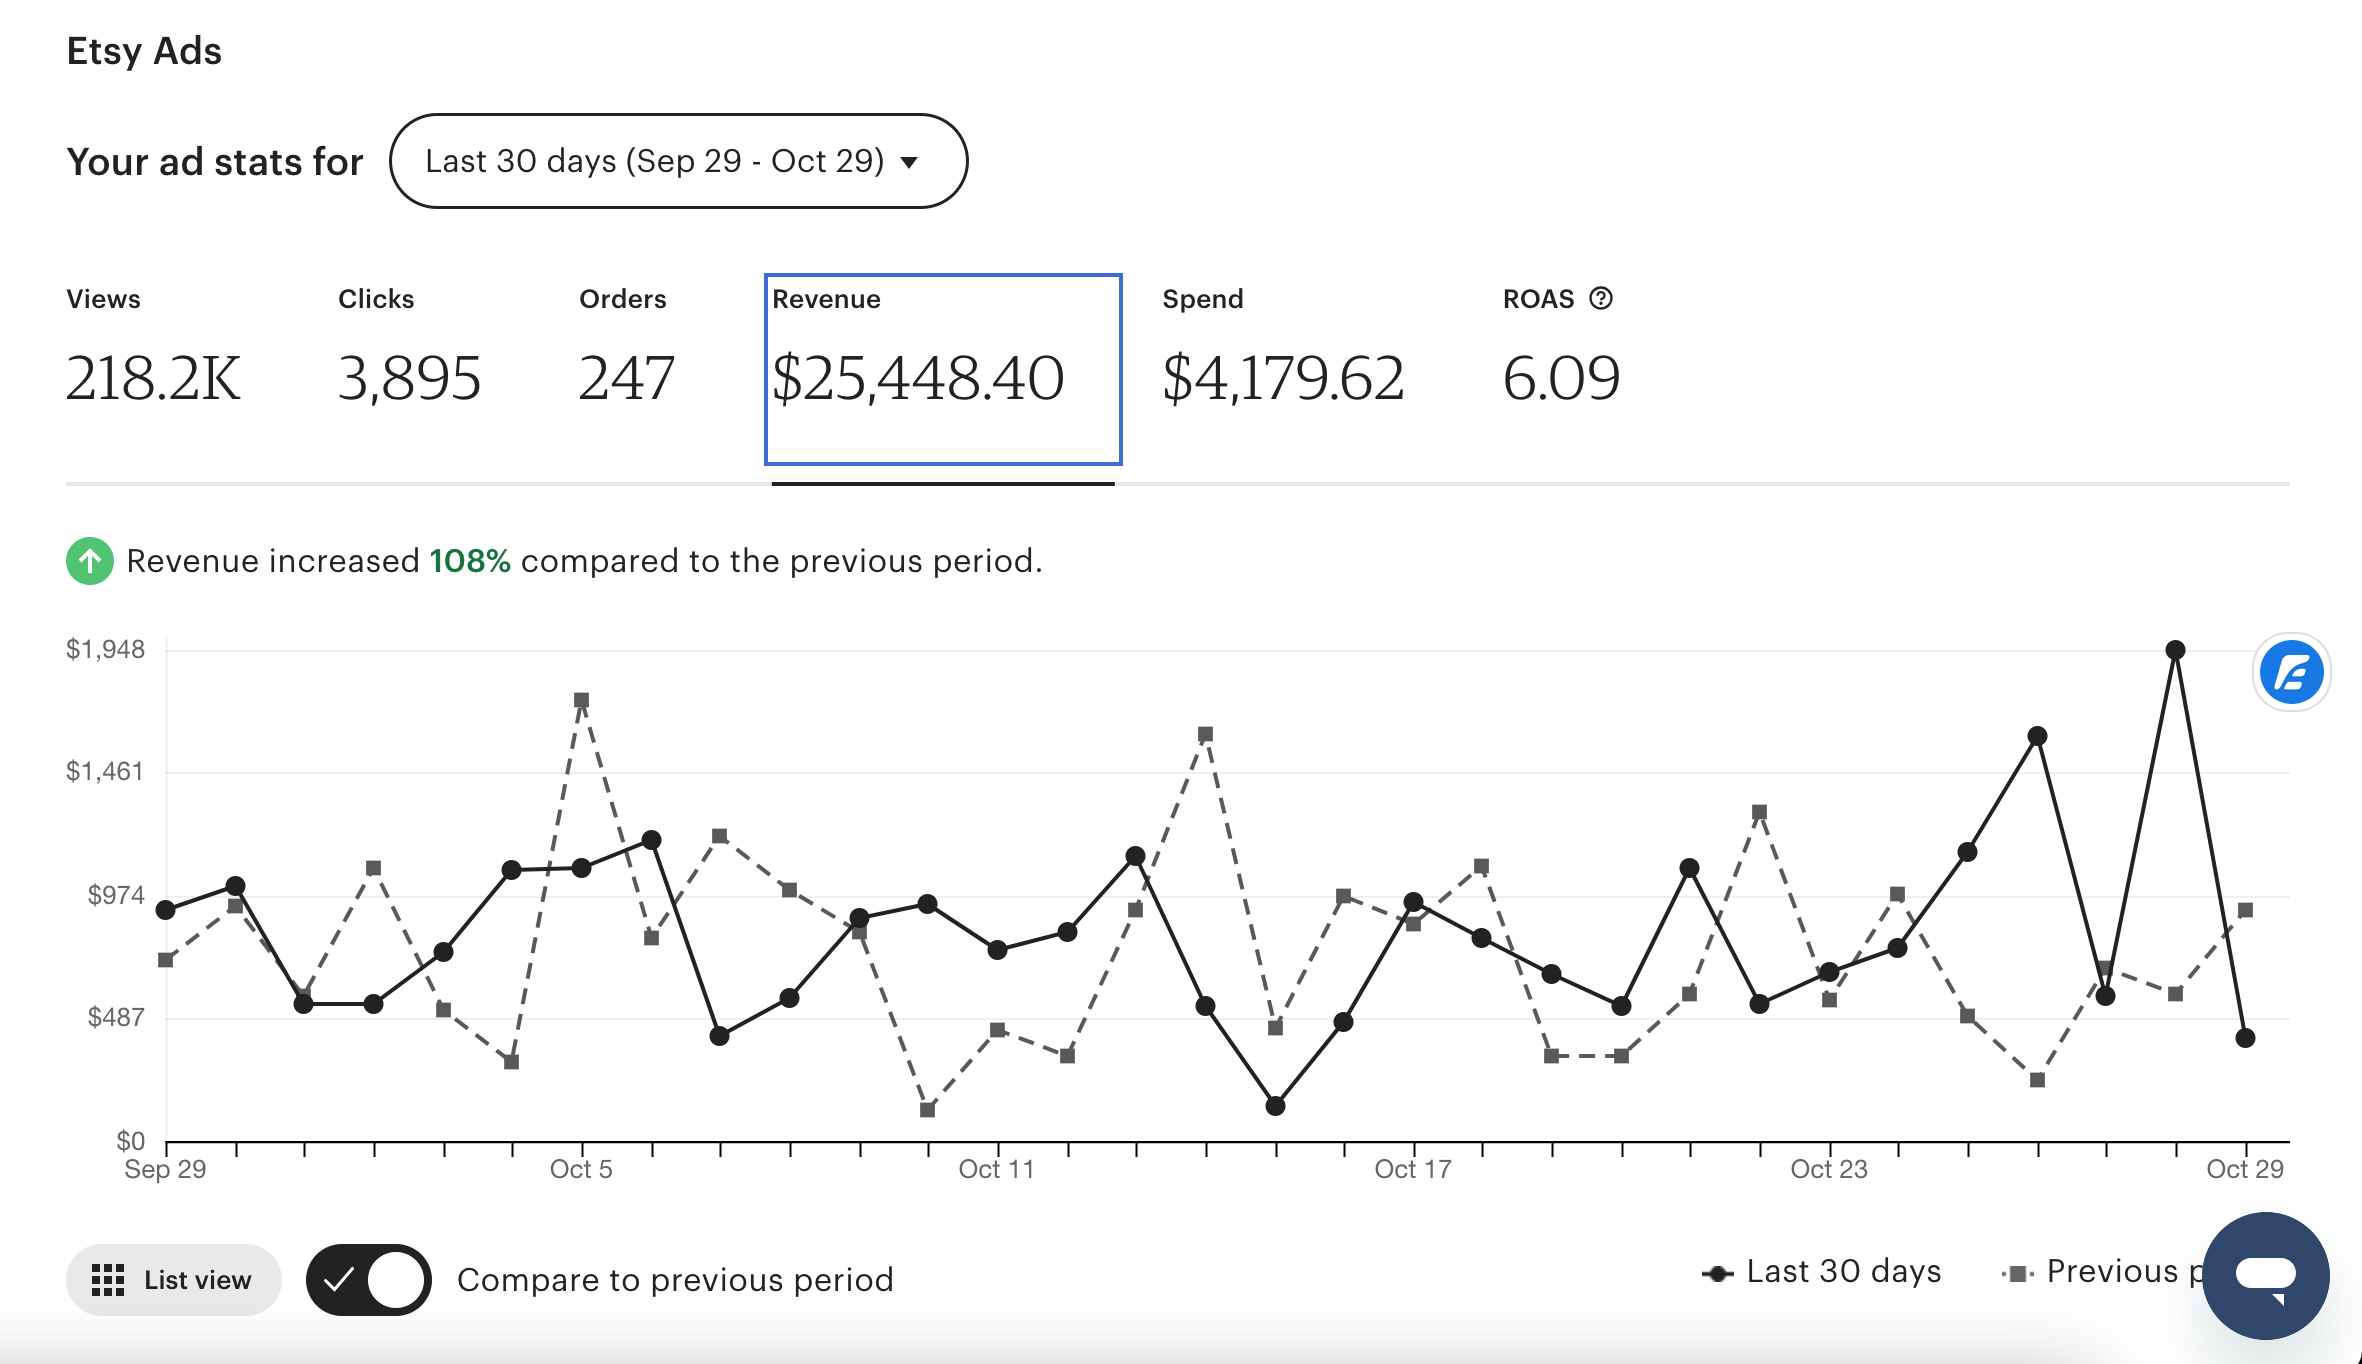This screenshot has height=1364, width=2362.
Task: Open the chat support bubble icon
Action: 2266,1275
